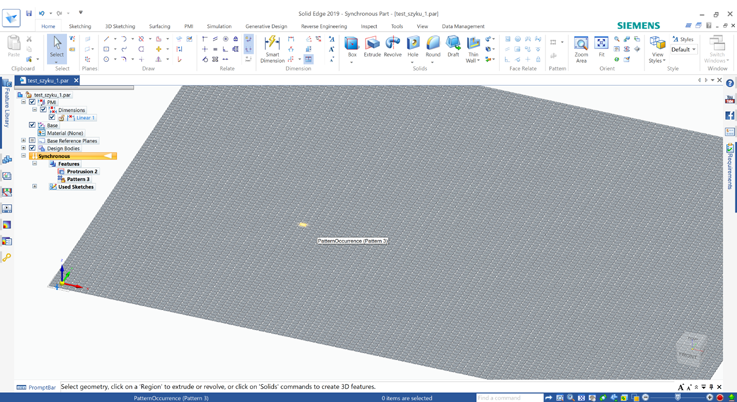Select the Hole feature icon
737x402 pixels.
point(413,43)
